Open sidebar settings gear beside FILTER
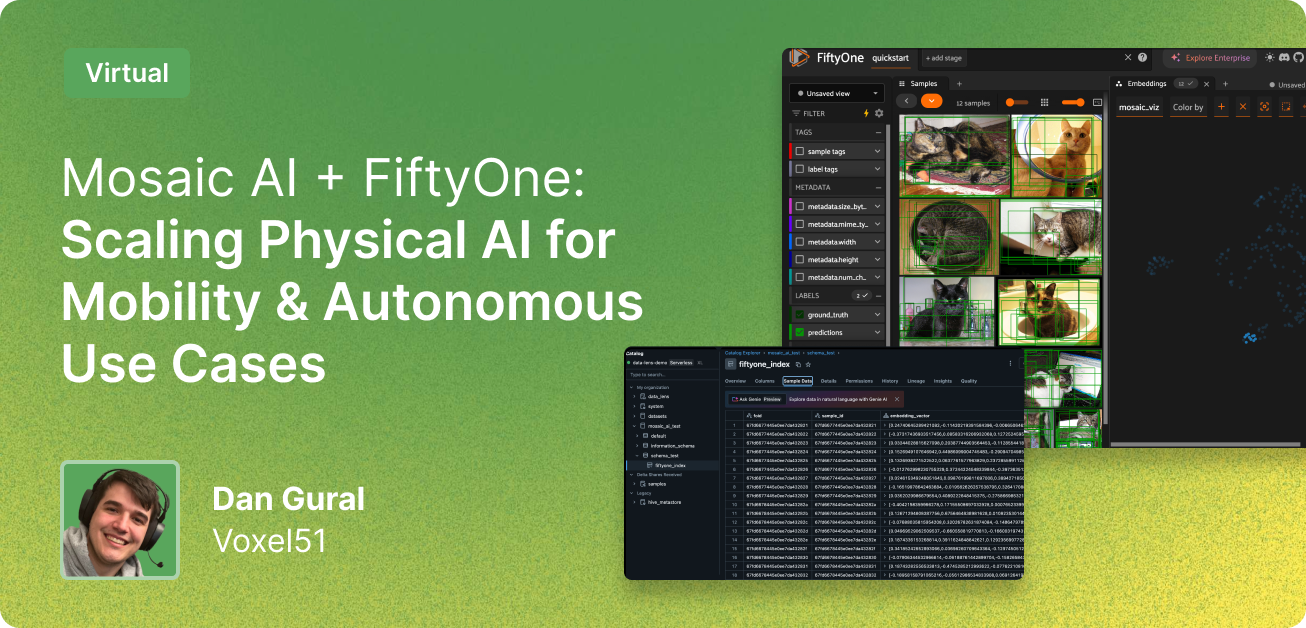Viewport: 1306px width, 628px height. click(879, 113)
